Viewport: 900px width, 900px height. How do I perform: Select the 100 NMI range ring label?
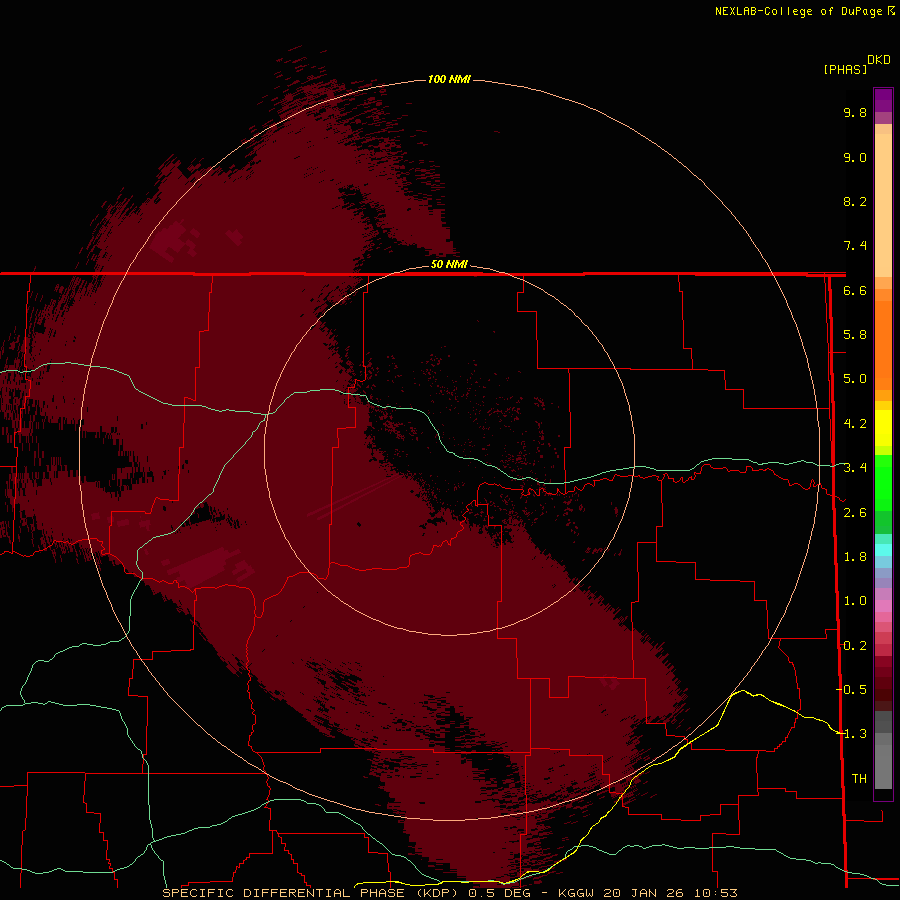(x=449, y=79)
